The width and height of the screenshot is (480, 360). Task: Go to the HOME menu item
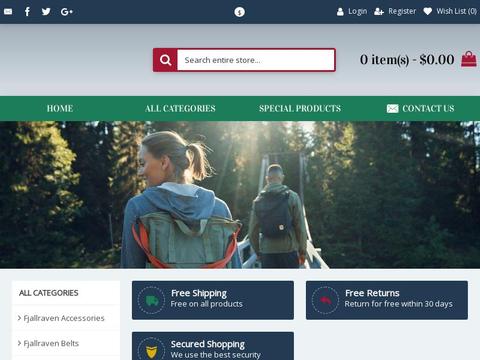coord(60,108)
